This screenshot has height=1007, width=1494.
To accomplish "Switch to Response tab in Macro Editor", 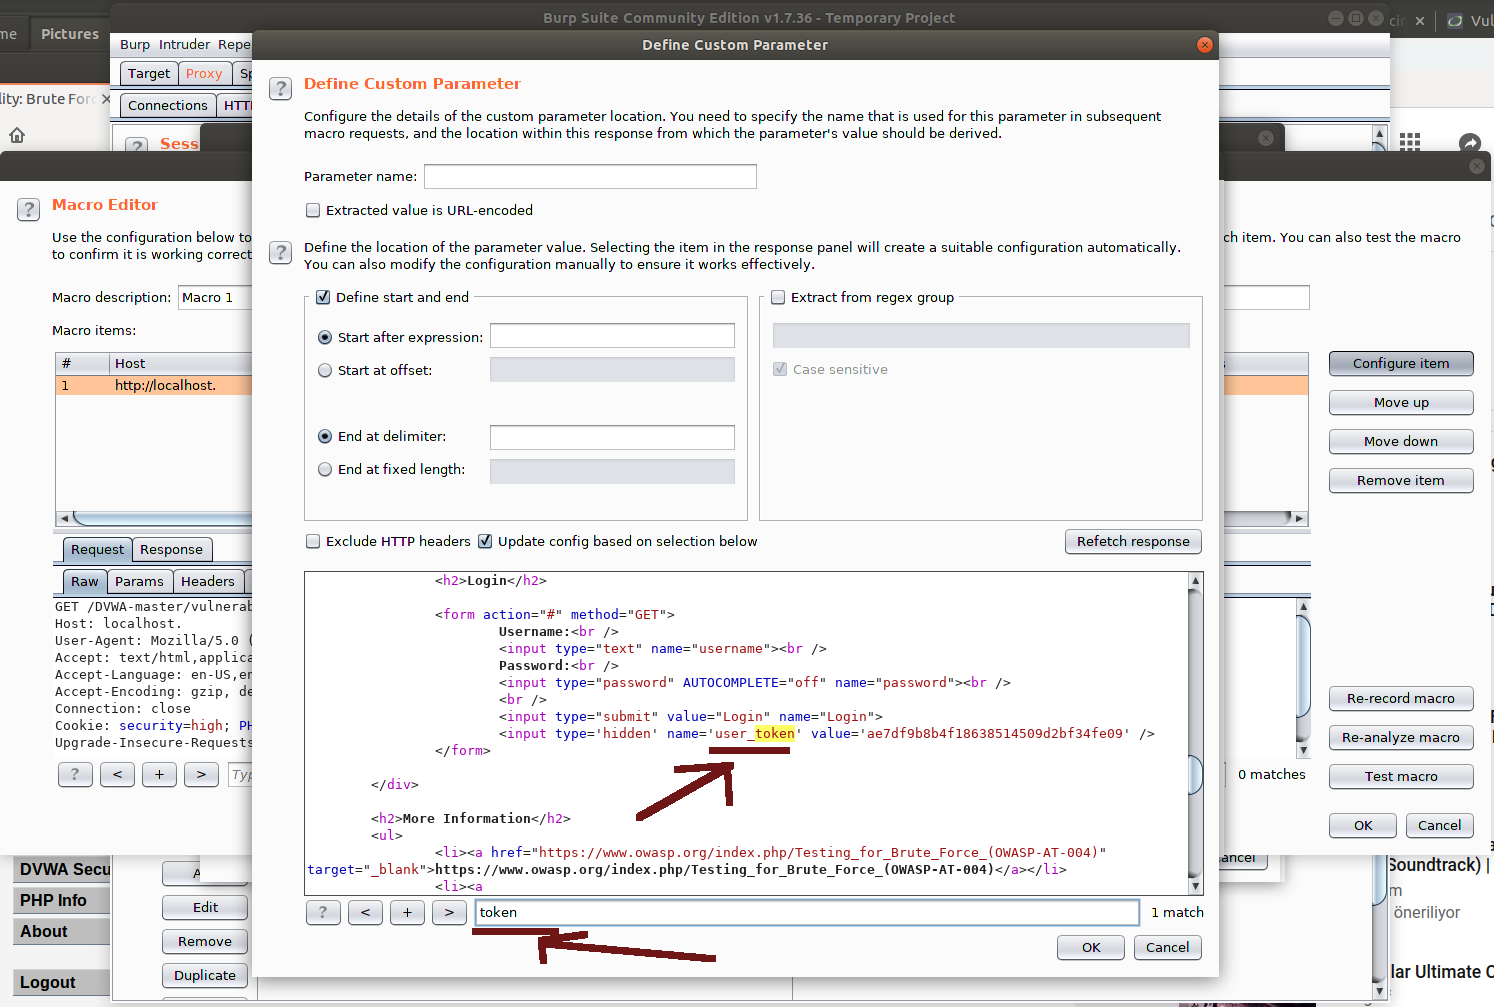I will coord(171,549).
